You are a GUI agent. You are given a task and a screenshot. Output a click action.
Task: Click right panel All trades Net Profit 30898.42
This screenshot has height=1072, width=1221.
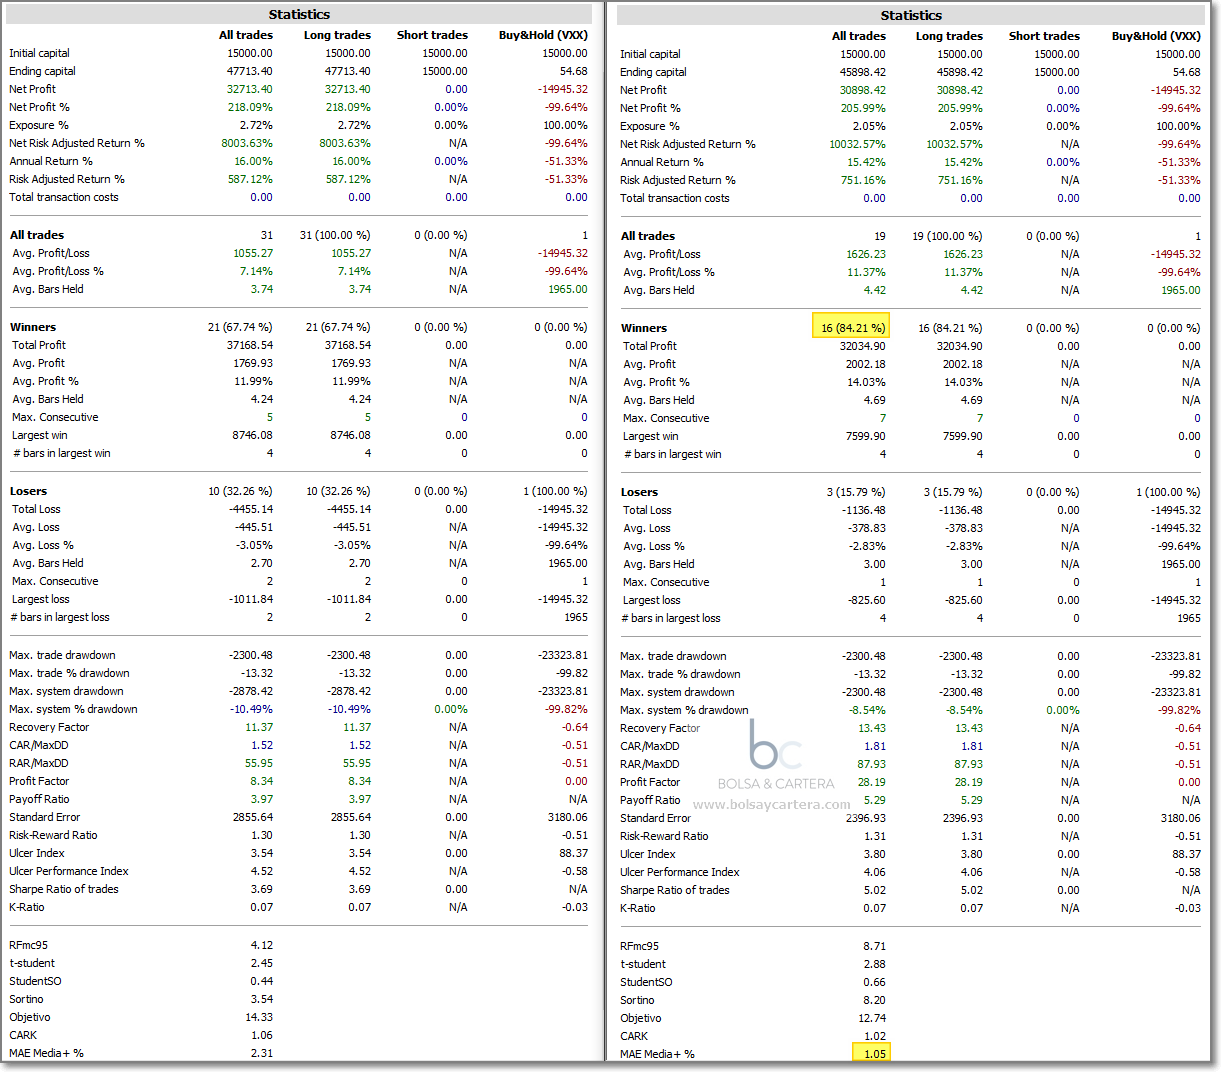tap(863, 90)
